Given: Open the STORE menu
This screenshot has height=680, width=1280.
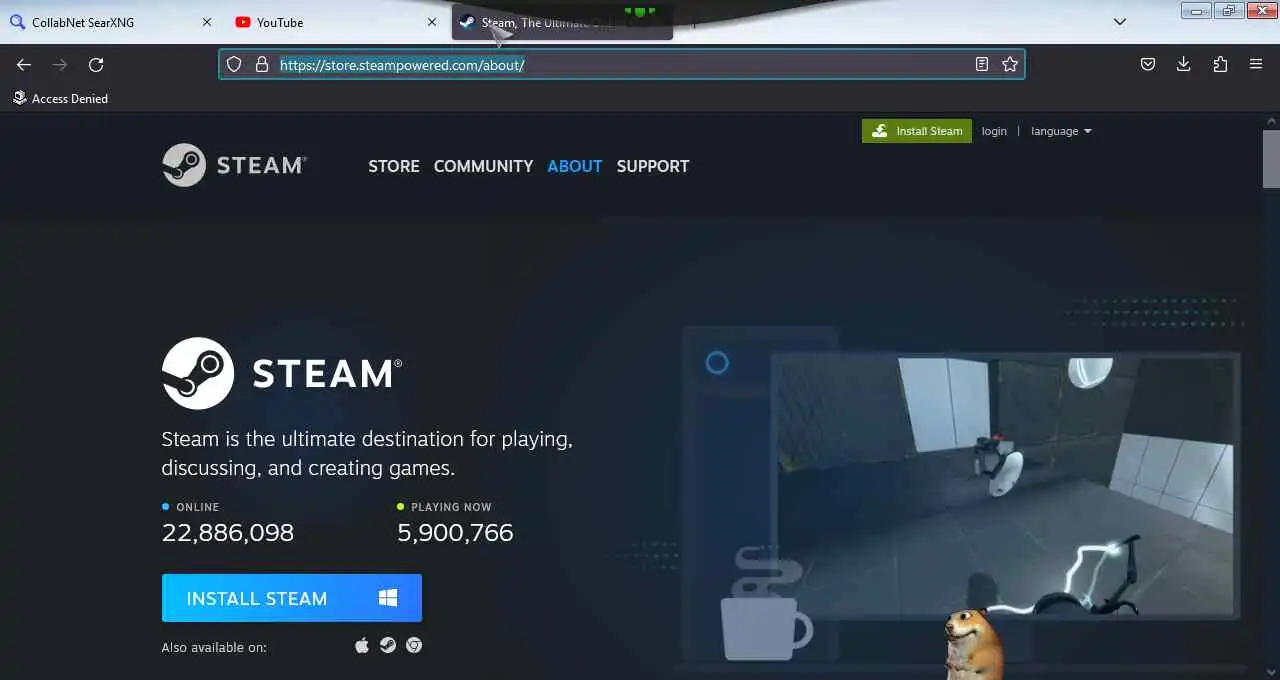Looking at the screenshot, I should pyautogui.click(x=394, y=166).
